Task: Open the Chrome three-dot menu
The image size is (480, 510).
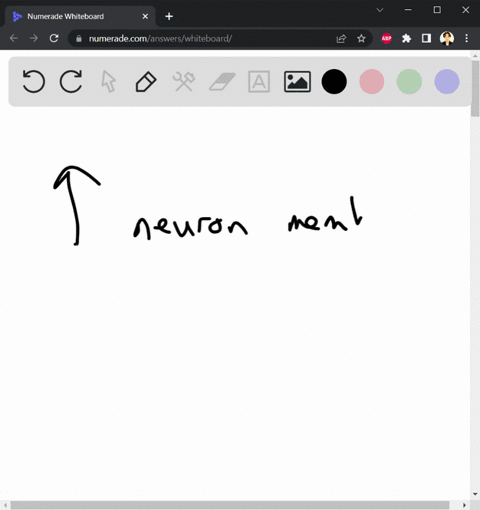Action: coord(467,38)
